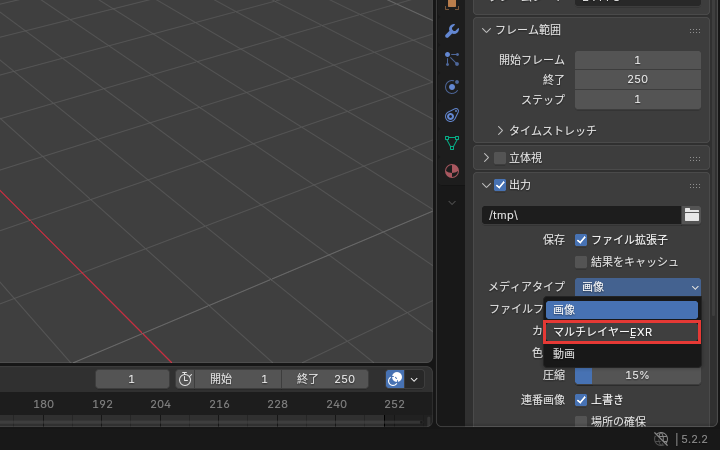Uncheck the 出力 panel checkbox
The height and width of the screenshot is (450, 720).
[x=500, y=185]
